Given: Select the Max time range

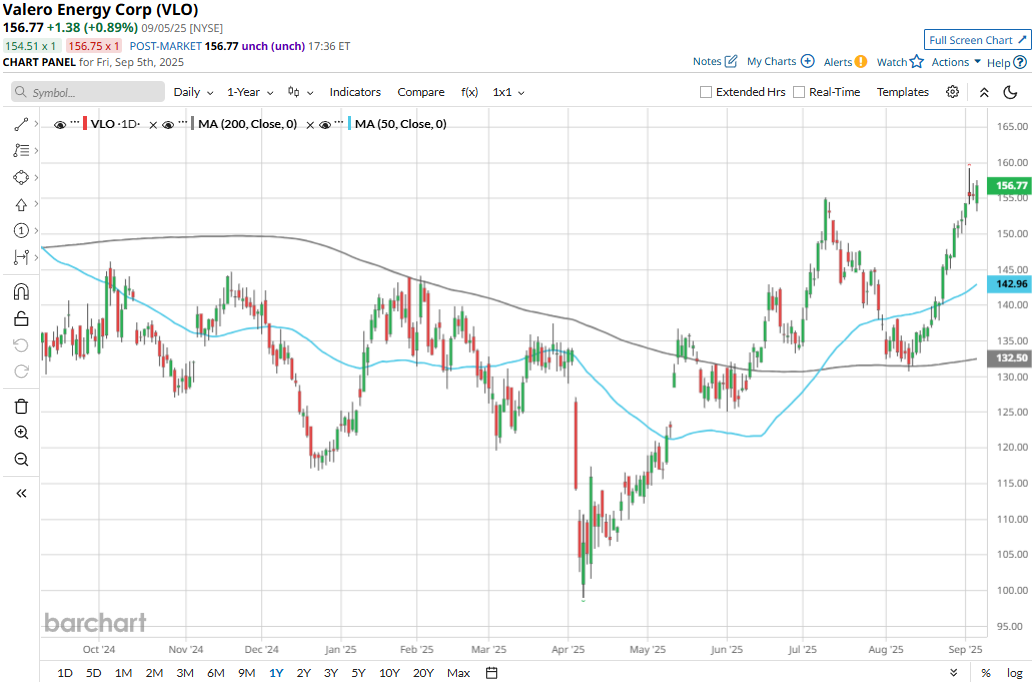Looking at the screenshot, I should (459, 673).
